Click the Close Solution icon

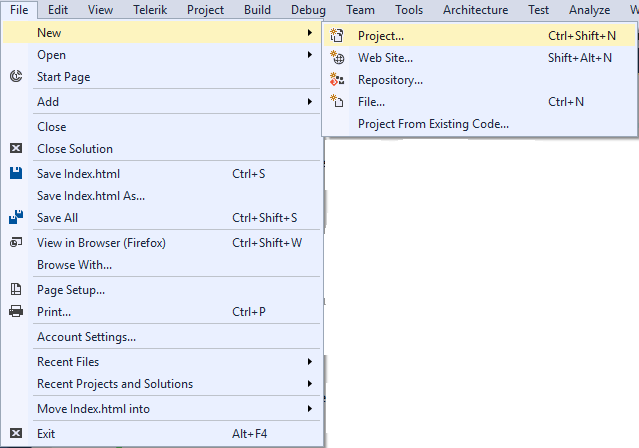[x=16, y=148]
